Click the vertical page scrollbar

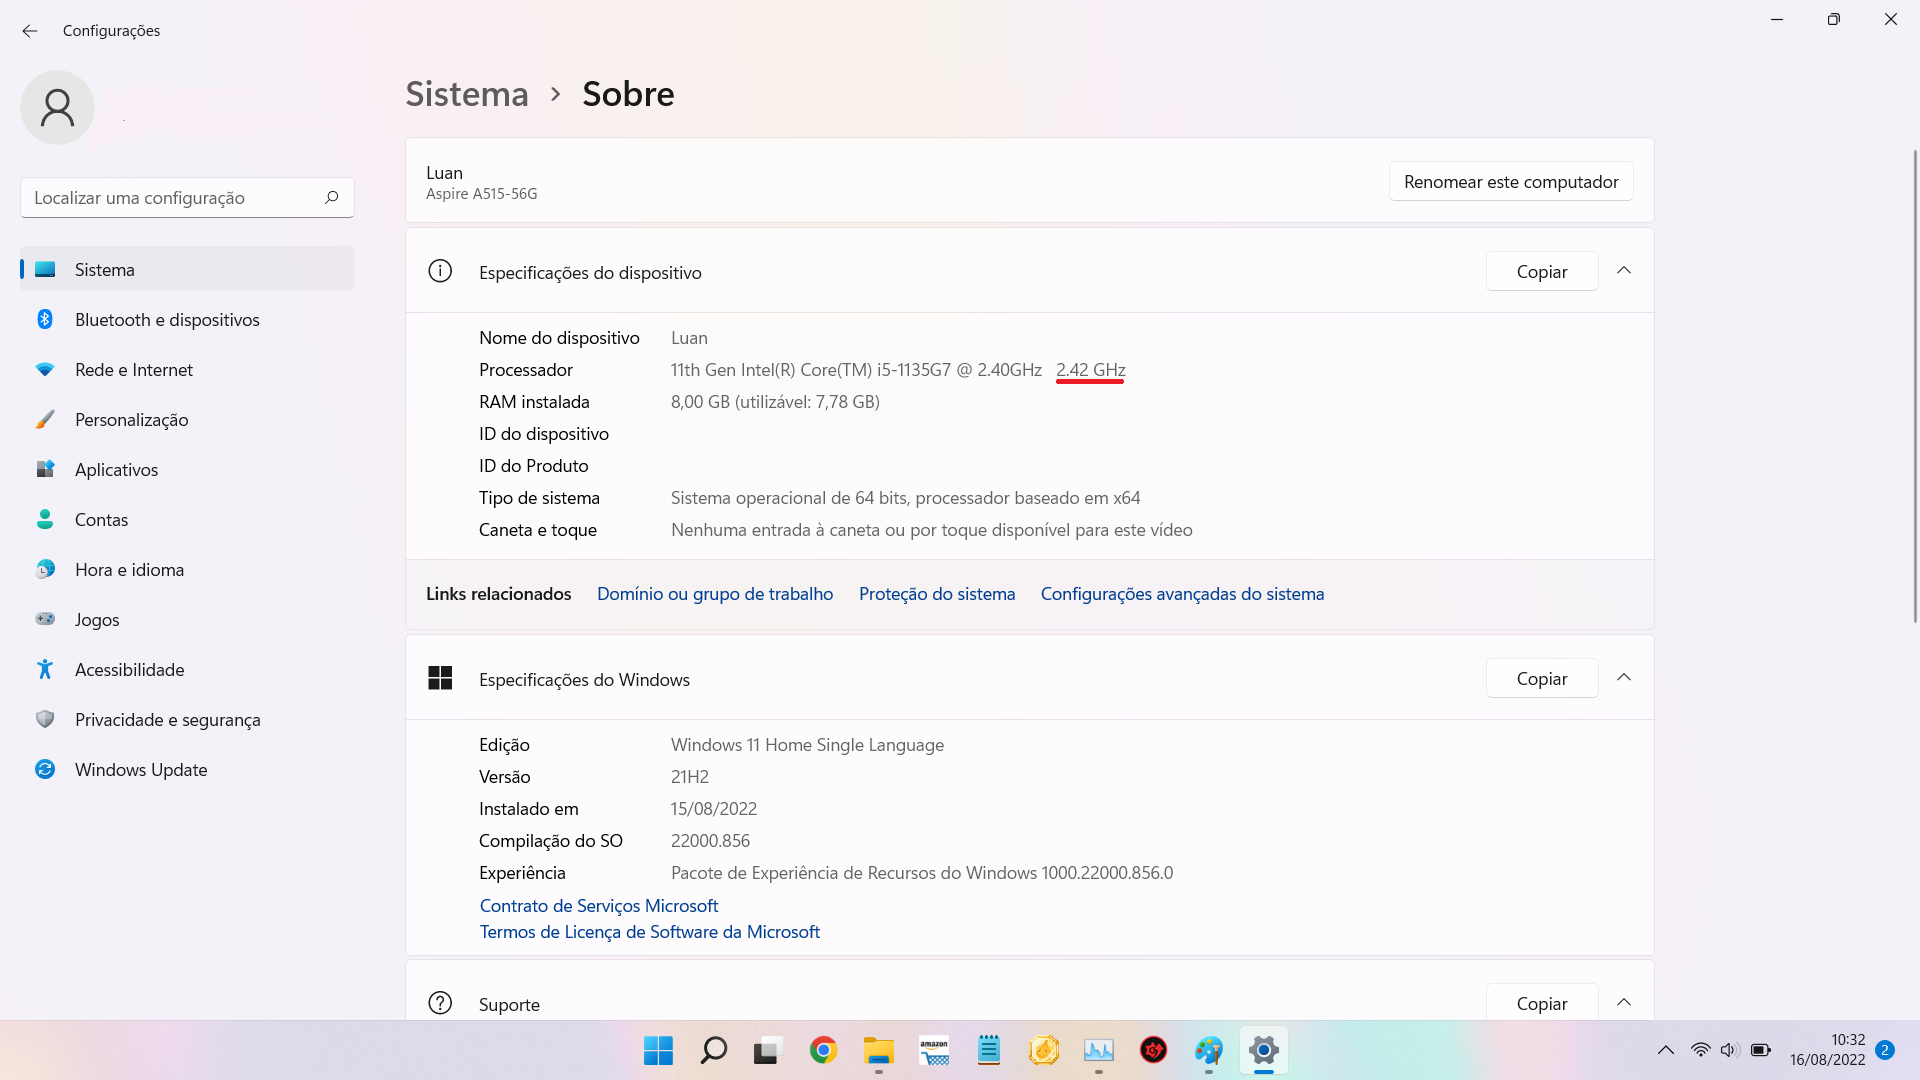(x=1915, y=386)
